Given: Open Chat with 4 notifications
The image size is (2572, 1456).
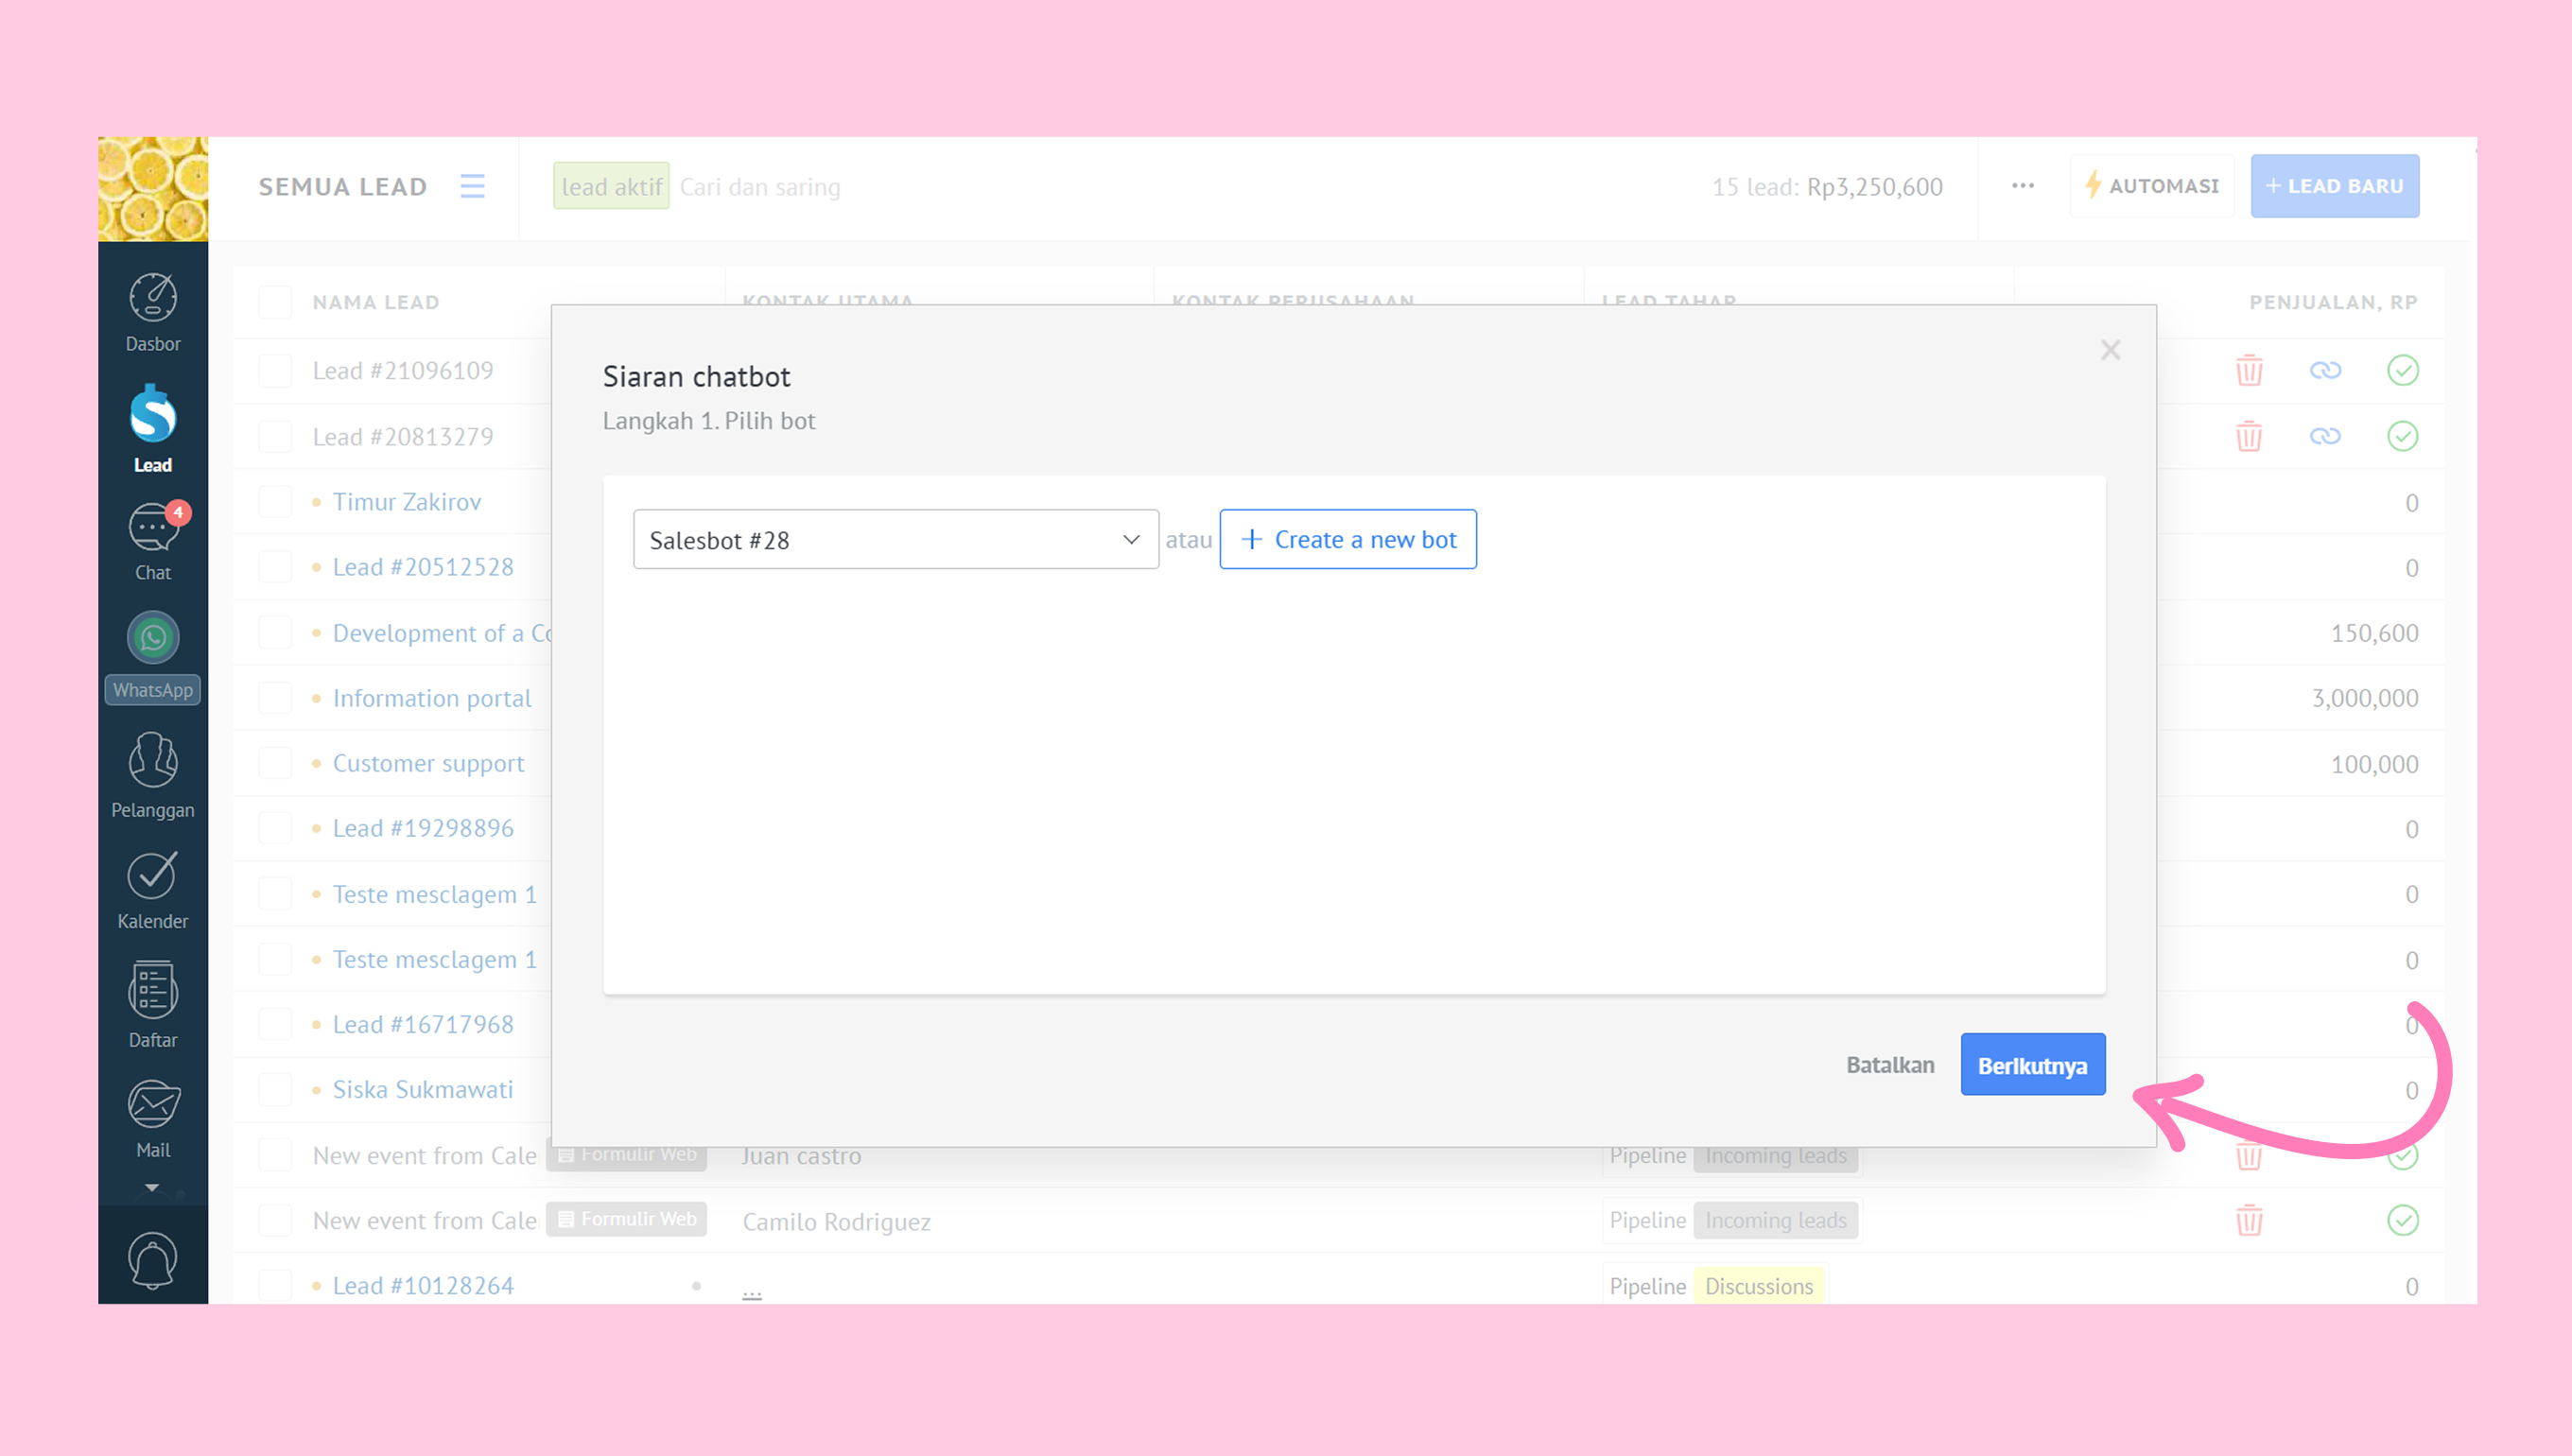Looking at the screenshot, I should coord(153,542).
